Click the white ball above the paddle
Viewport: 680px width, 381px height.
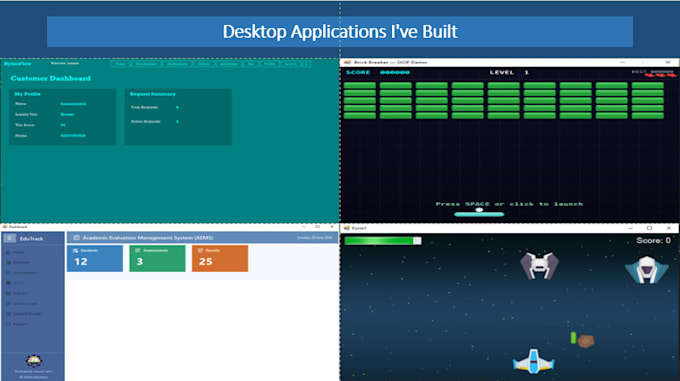(479, 210)
